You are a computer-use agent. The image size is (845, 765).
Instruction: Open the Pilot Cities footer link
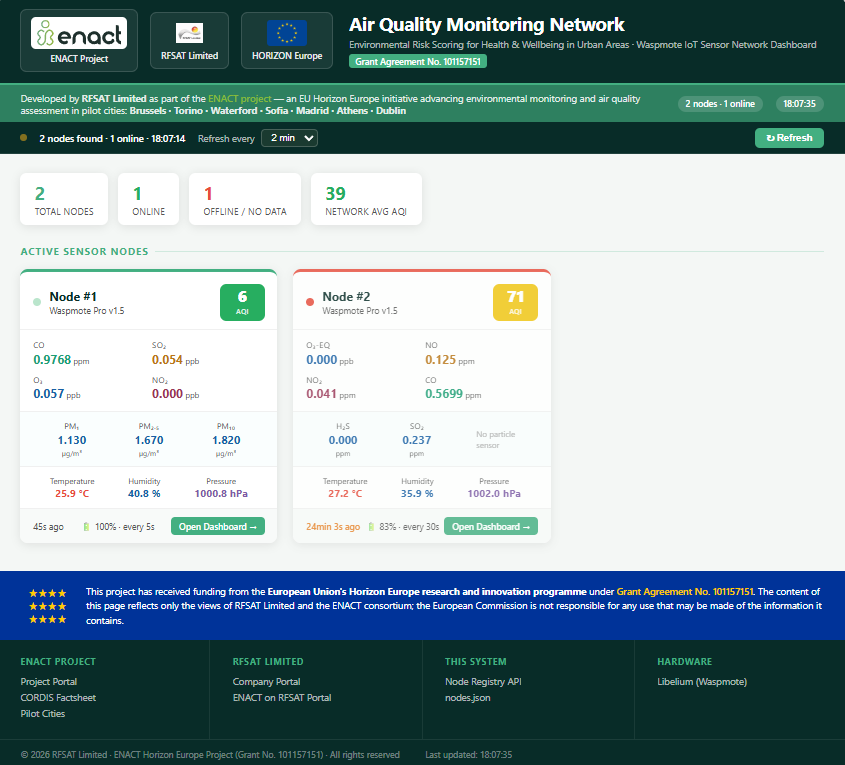click(x=43, y=713)
